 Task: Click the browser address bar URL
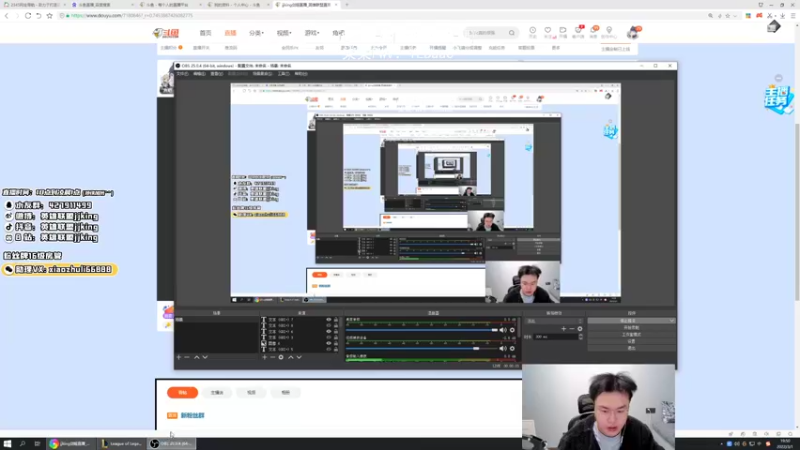tap(132, 16)
